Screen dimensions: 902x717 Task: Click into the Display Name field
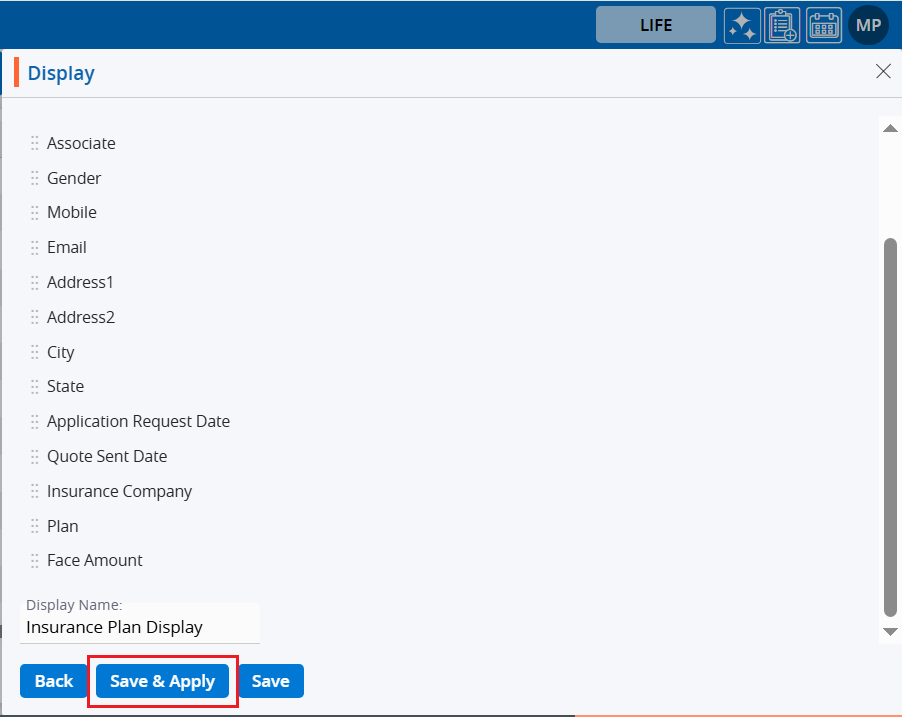pyautogui.click(x=140, y=627)
